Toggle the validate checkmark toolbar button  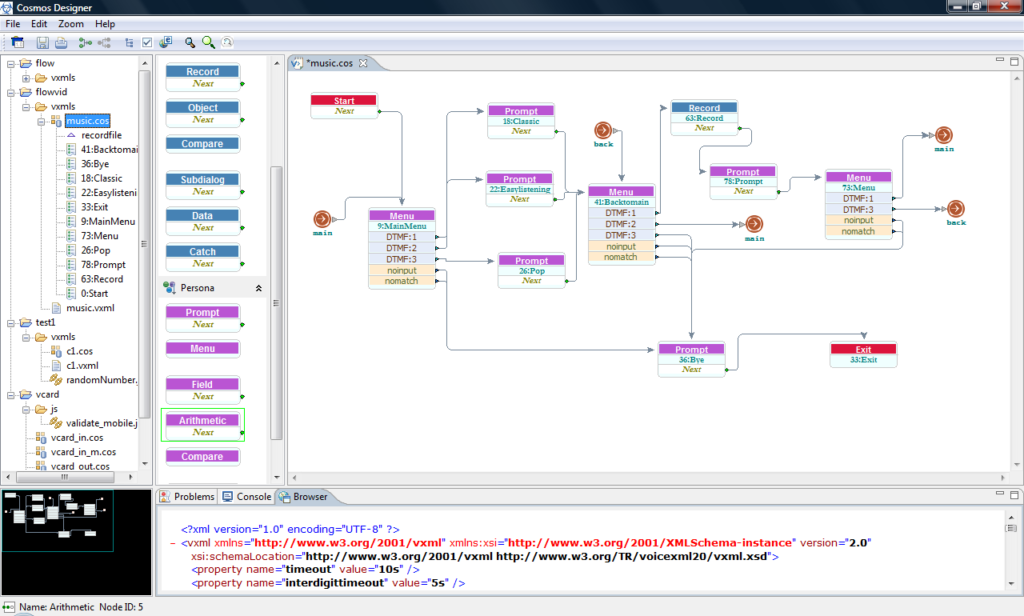pyautogui.click(x=147, y=42)
